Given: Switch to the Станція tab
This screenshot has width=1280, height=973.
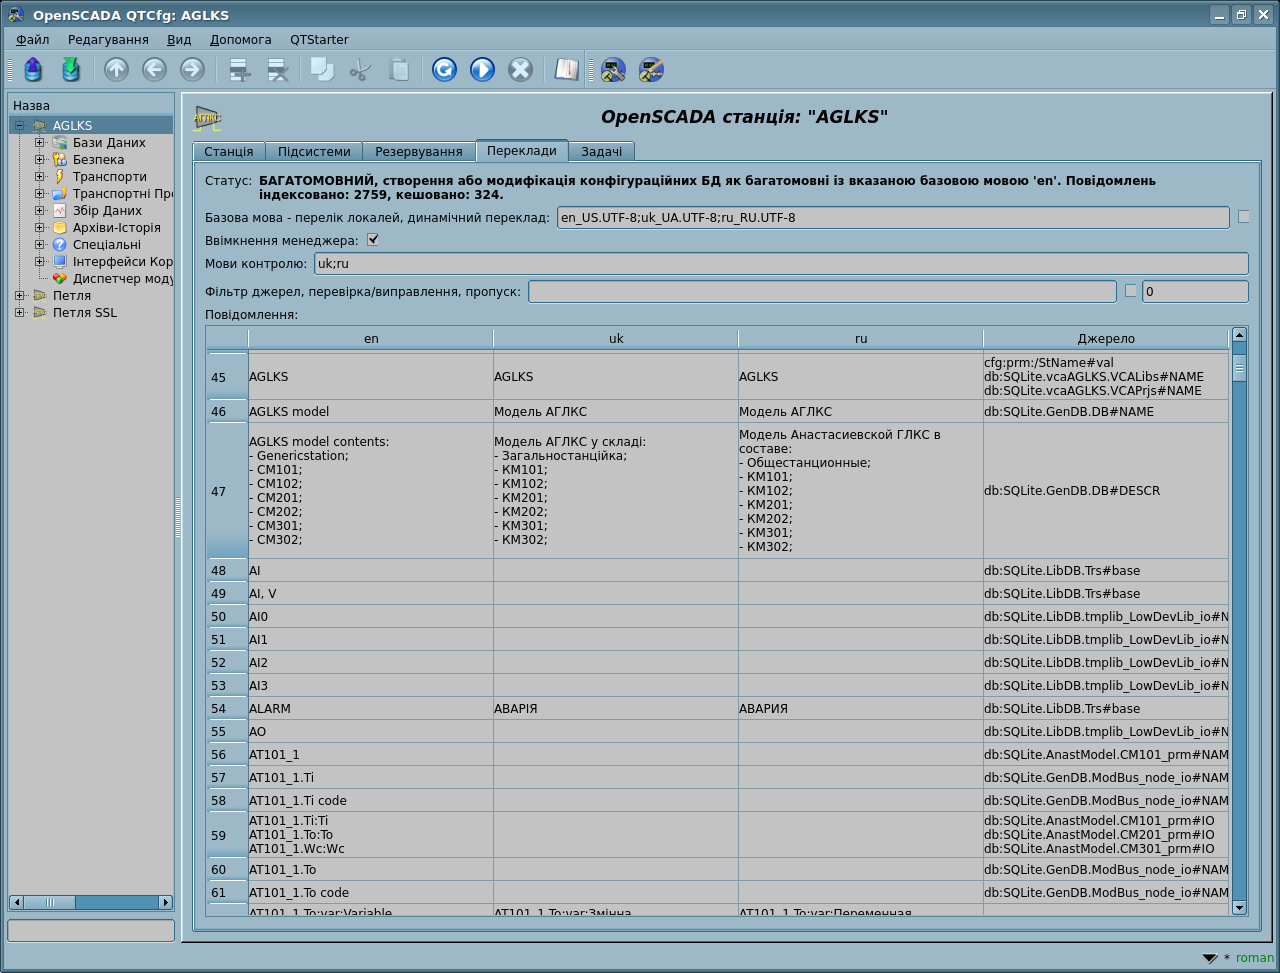Looking at the screenshot, I should 229,151.
